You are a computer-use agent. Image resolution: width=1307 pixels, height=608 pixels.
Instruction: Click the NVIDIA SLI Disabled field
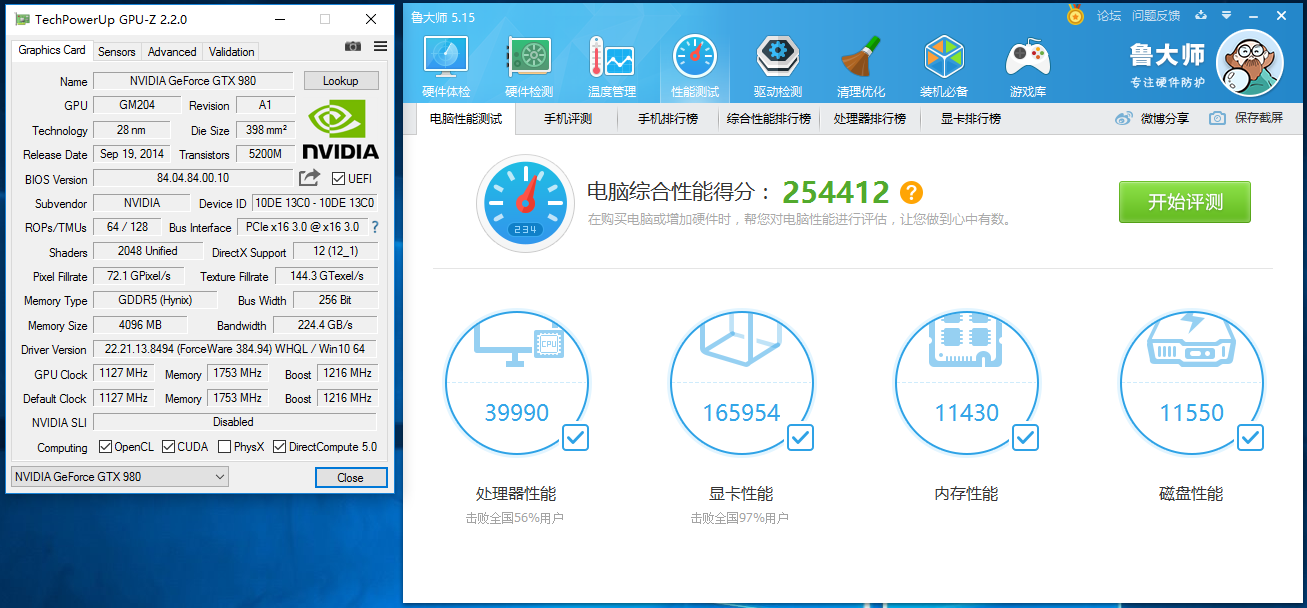(235, 422)
